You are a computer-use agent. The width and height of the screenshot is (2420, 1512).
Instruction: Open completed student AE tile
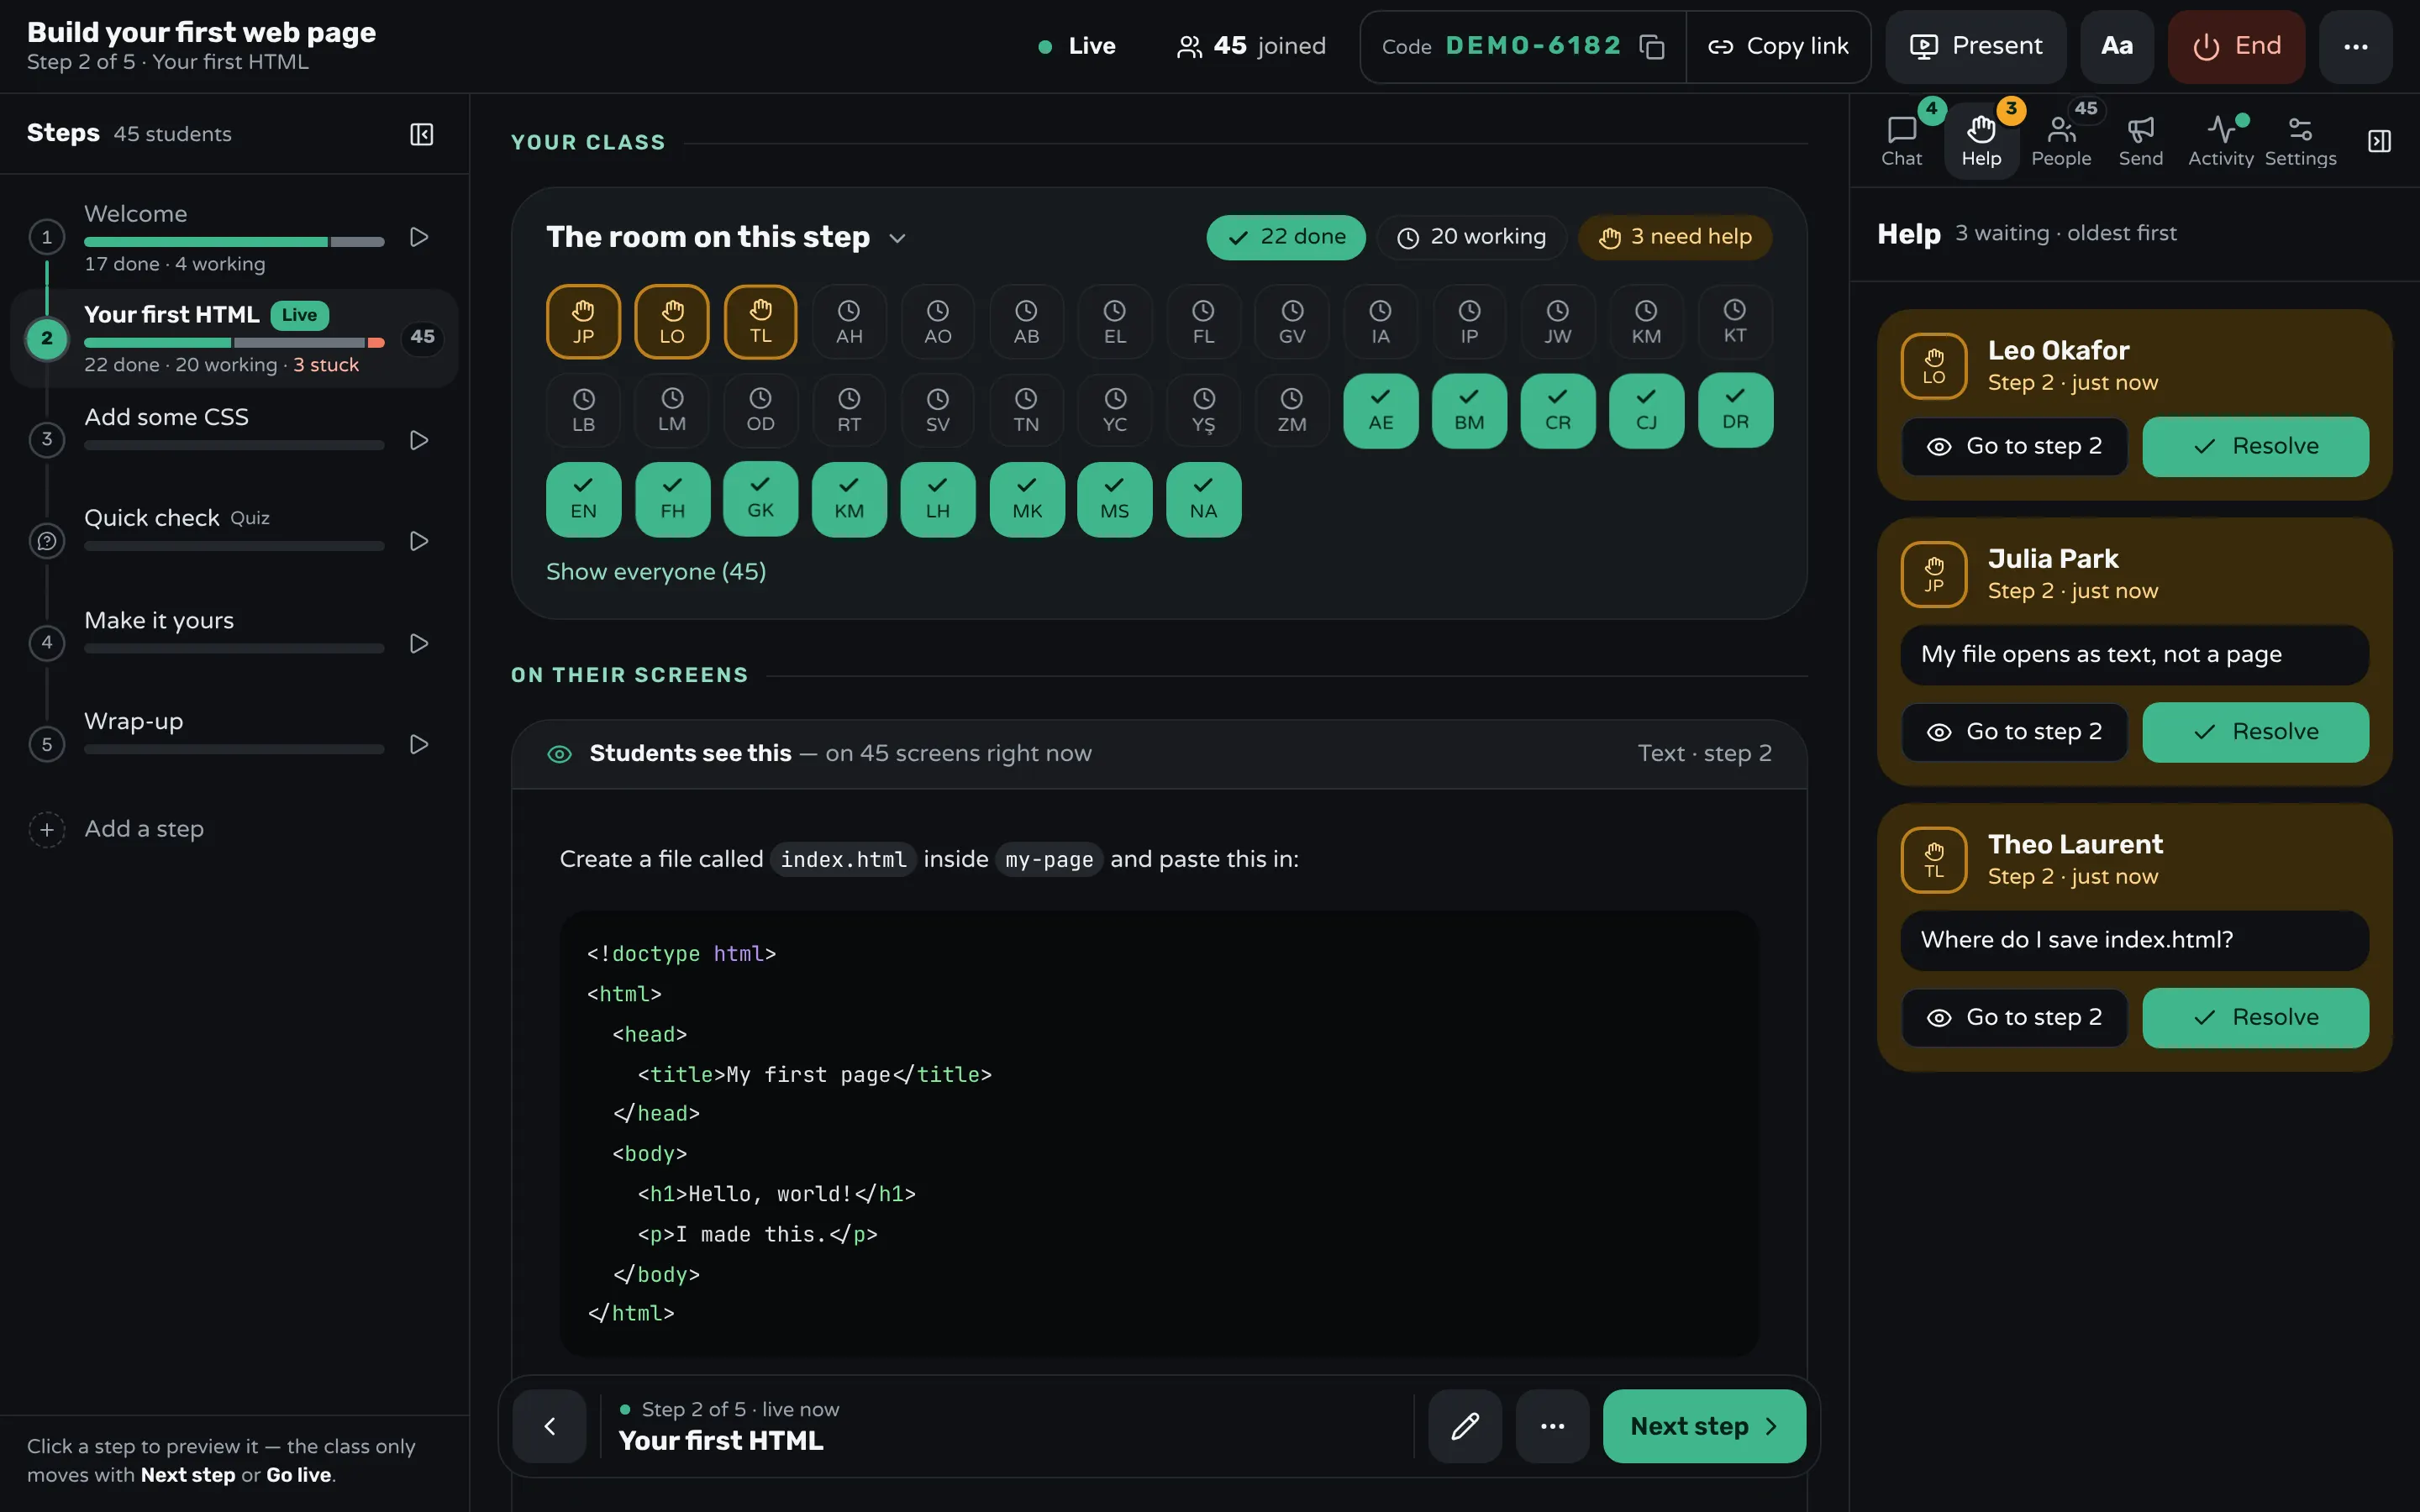click(1380, 410)
